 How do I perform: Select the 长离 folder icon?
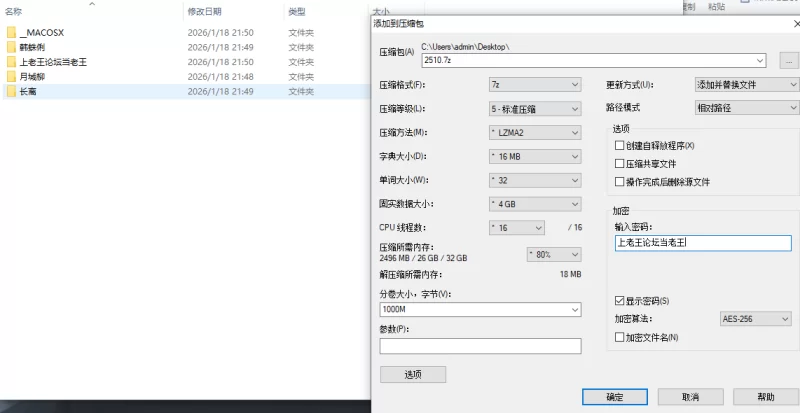coord(11,92)
